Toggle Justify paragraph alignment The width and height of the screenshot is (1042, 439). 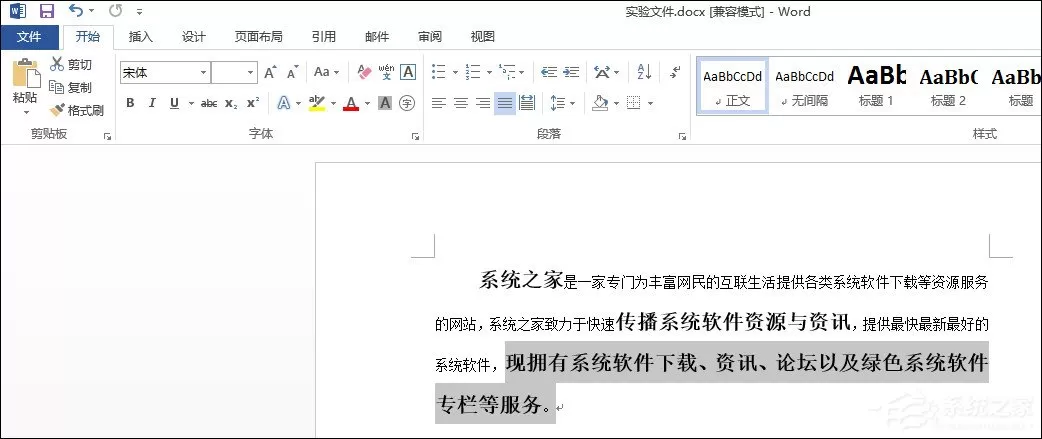pyautogui.click(x=505, y=103)
